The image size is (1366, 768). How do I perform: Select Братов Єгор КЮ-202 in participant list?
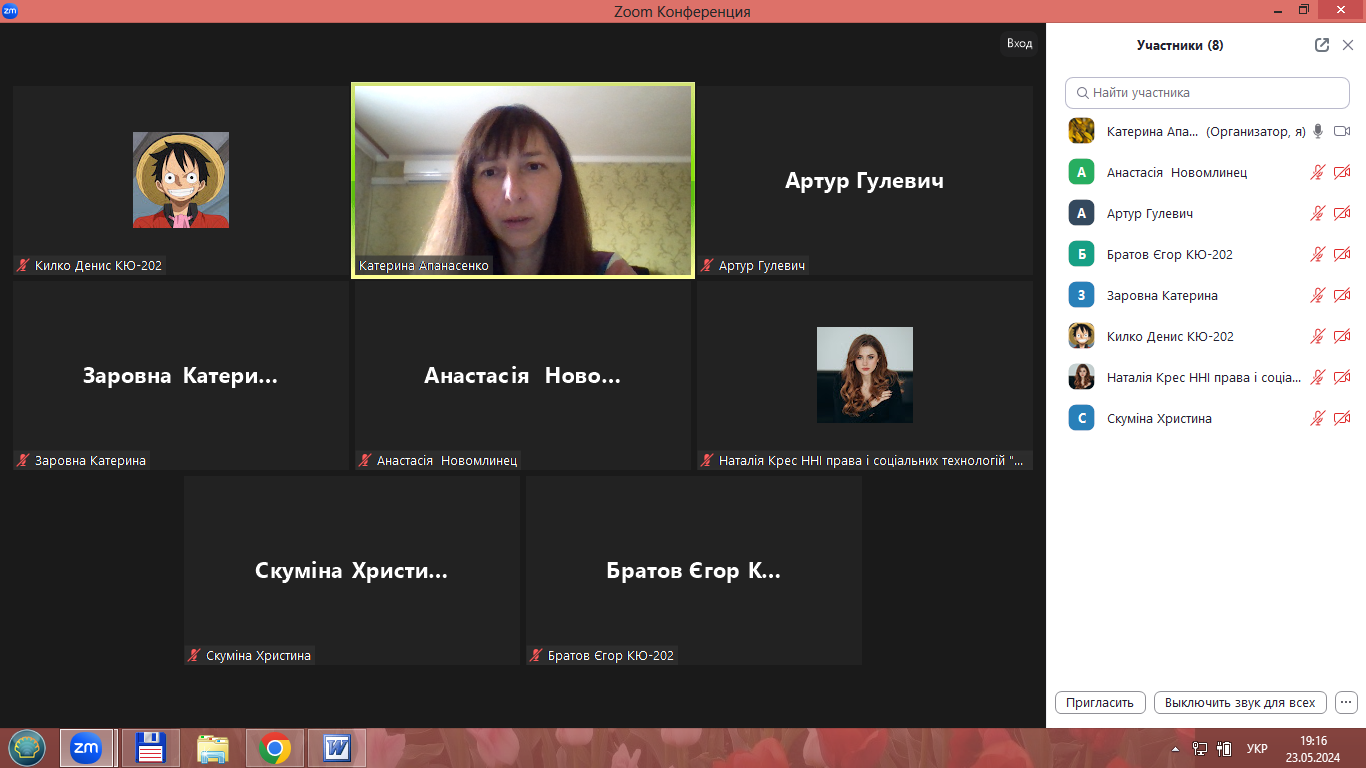[x=1169, y=254]
